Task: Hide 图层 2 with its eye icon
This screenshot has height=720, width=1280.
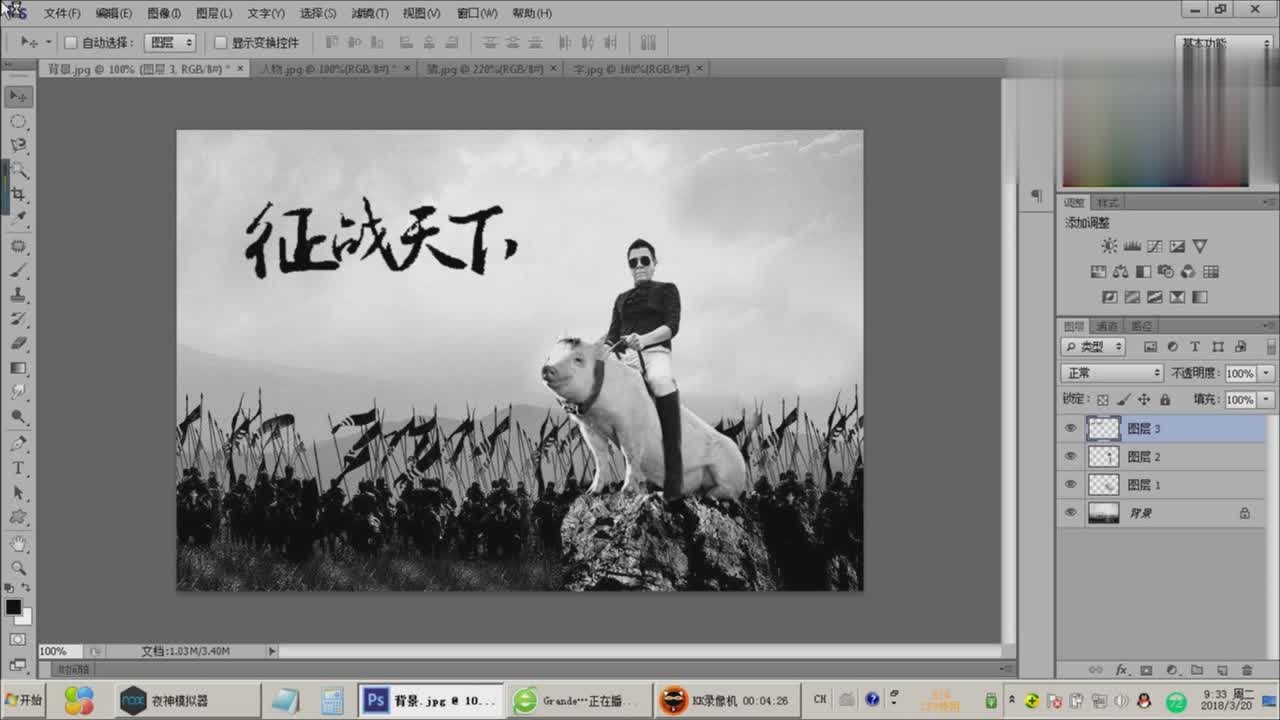Action: coord(1071,456)
